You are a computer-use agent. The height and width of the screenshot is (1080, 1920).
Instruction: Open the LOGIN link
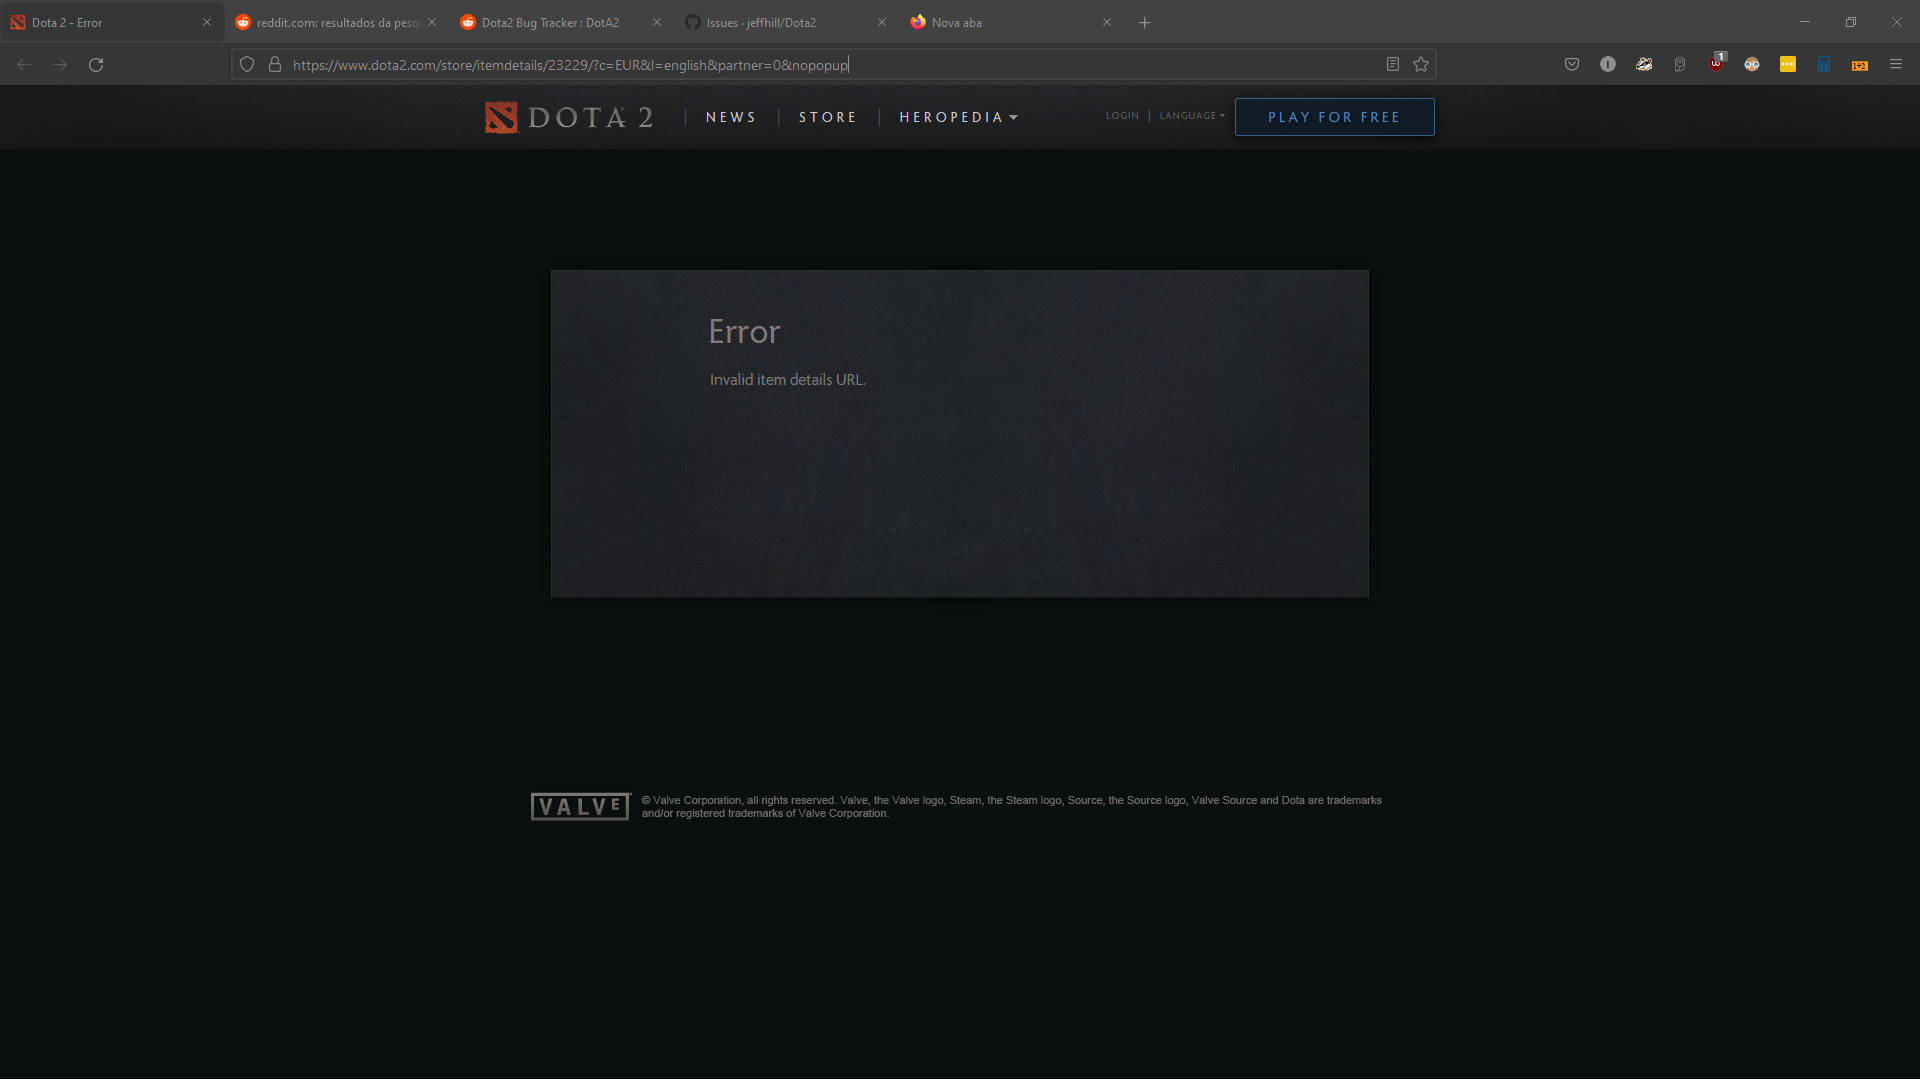coord(1122,116)
